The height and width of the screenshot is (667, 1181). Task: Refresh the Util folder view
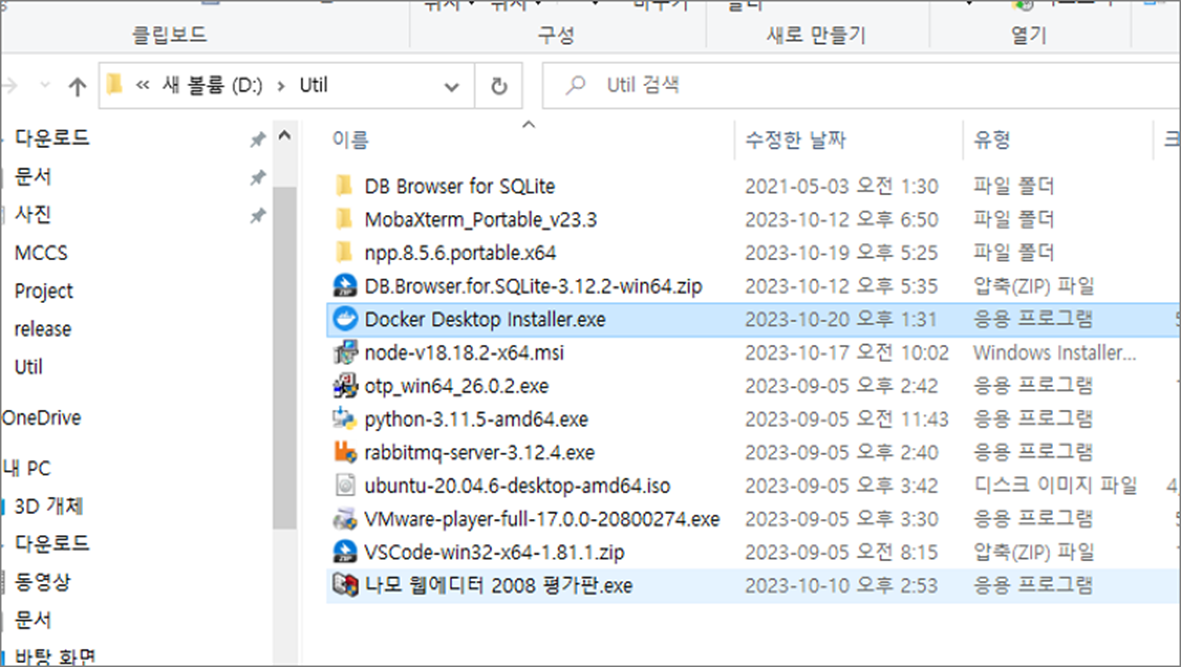point(499,87)
